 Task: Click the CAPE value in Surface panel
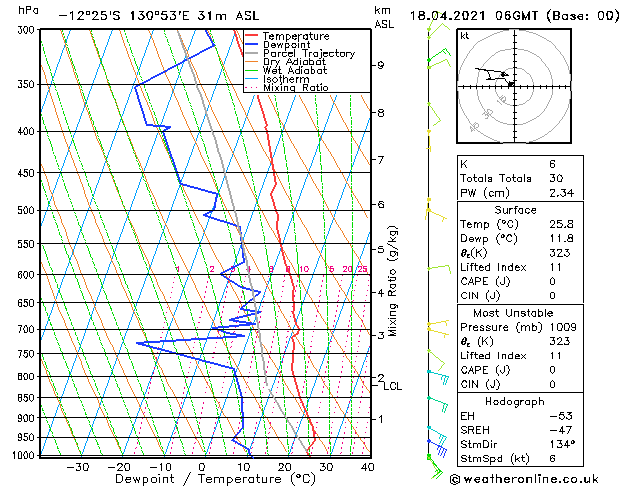[x=552, y=281]
